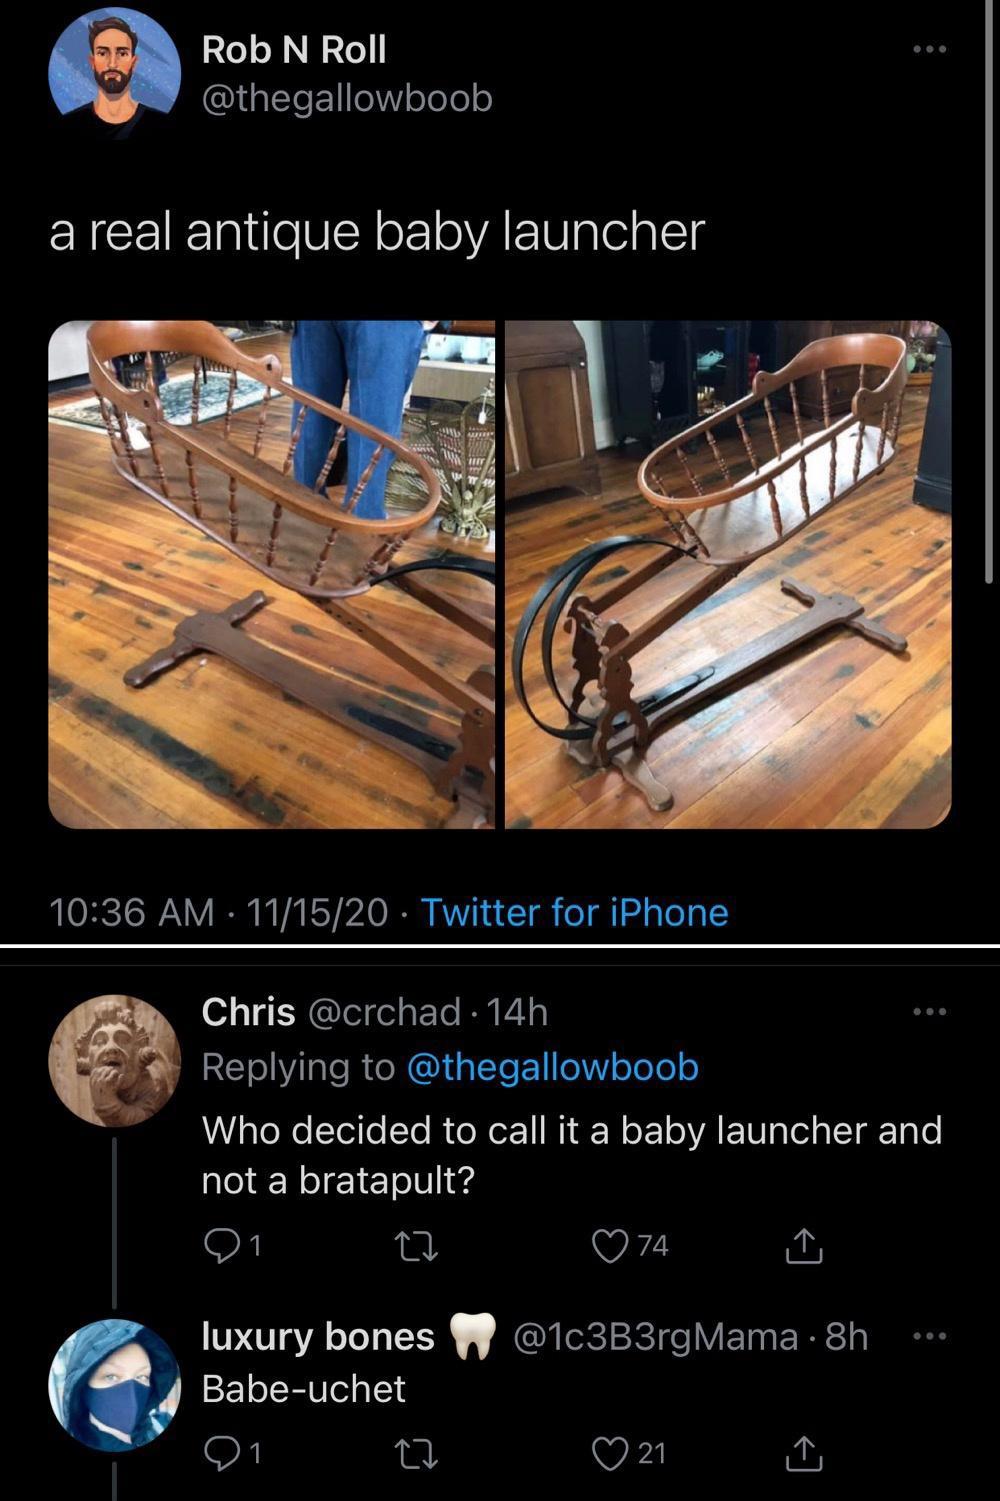The width and height of the screenshot is (1000, 1501).
Task: Tap the Rob N Roll display name
Action: coord(294,49)
